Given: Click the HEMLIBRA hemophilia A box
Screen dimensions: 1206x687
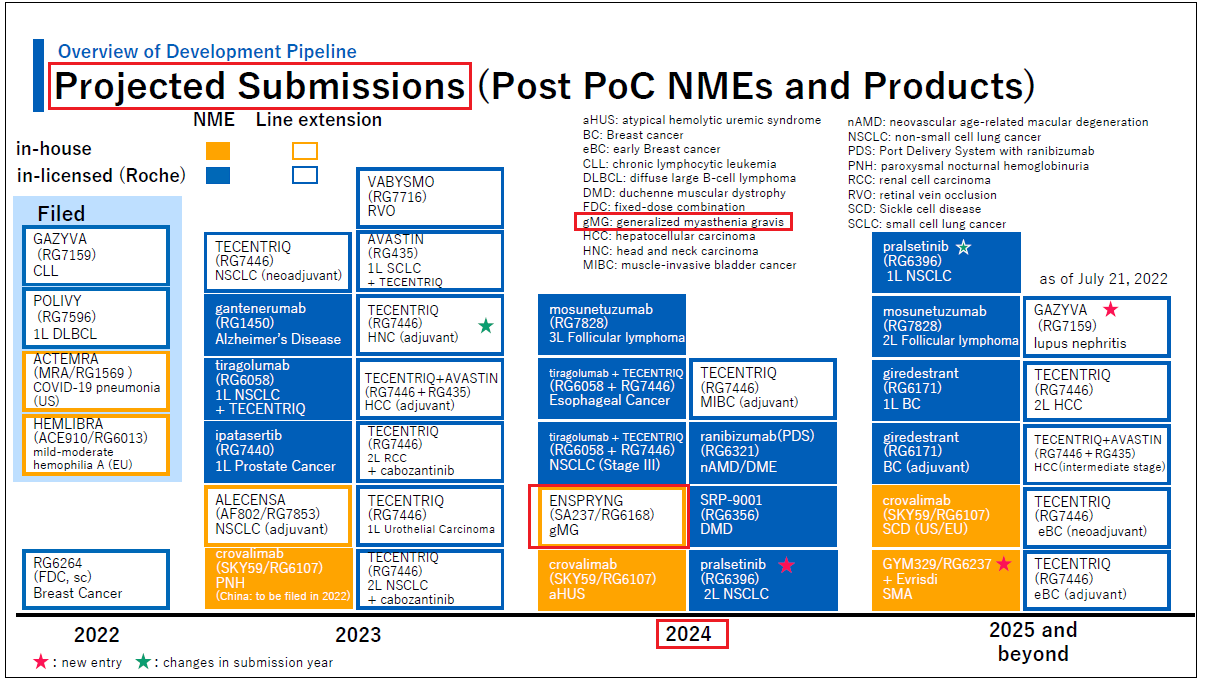Looking at the screenshot, I should point(97,444).
